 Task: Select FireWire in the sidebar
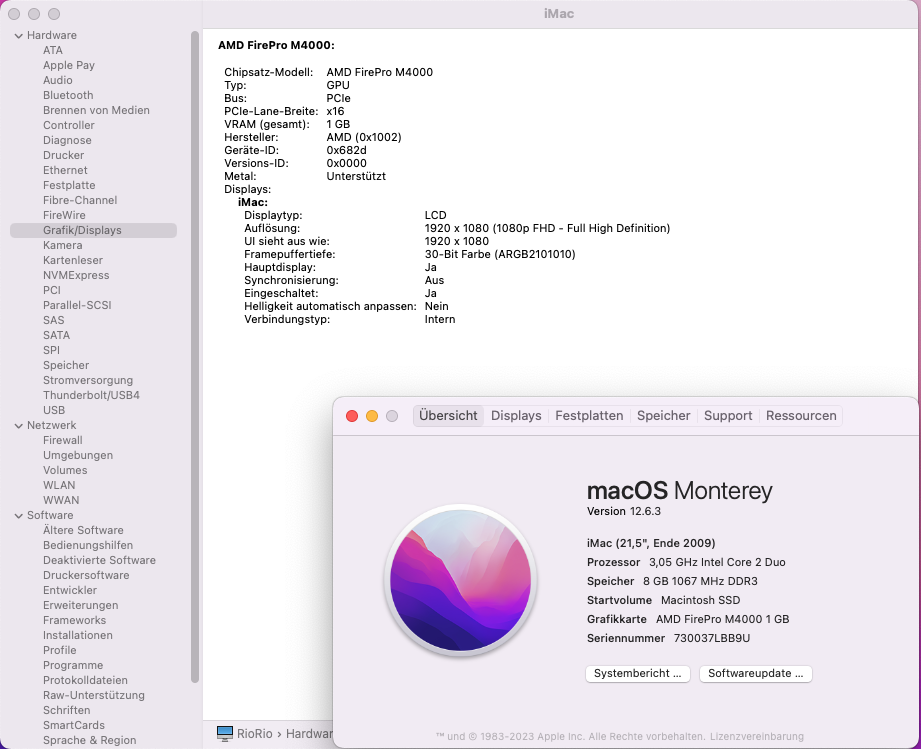point(64,215)
